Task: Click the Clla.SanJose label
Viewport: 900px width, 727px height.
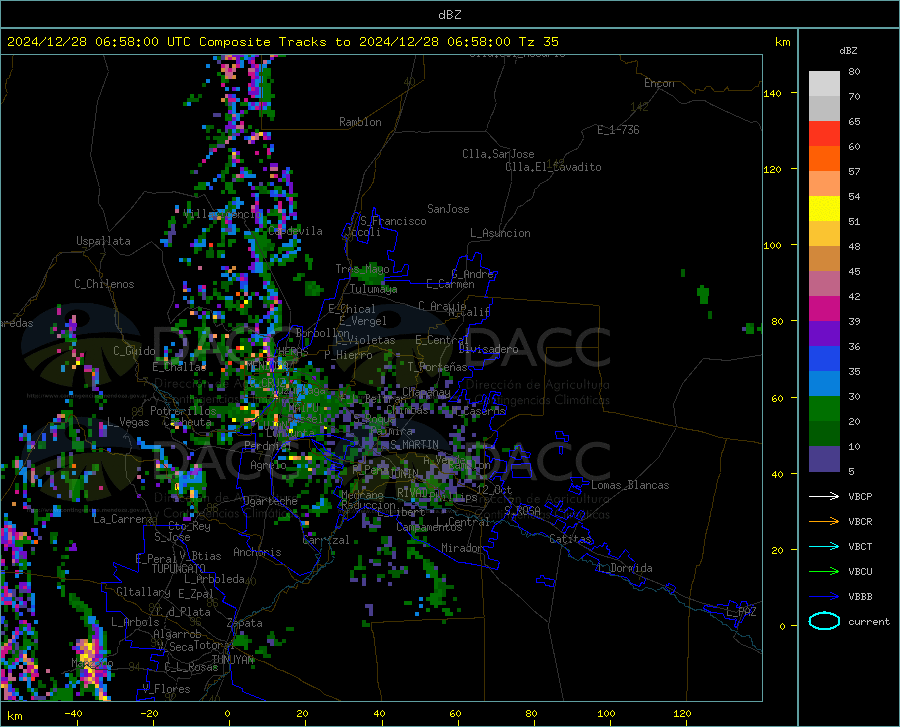Action: pos(498,154)
